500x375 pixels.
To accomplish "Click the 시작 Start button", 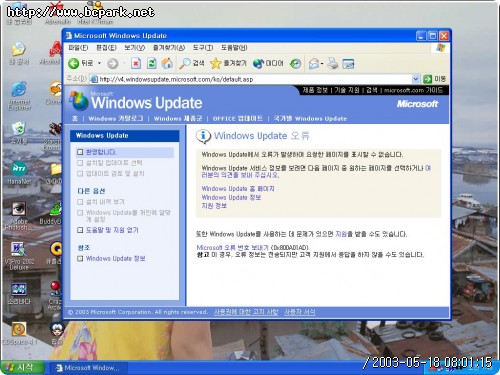I will click(22, 368).
